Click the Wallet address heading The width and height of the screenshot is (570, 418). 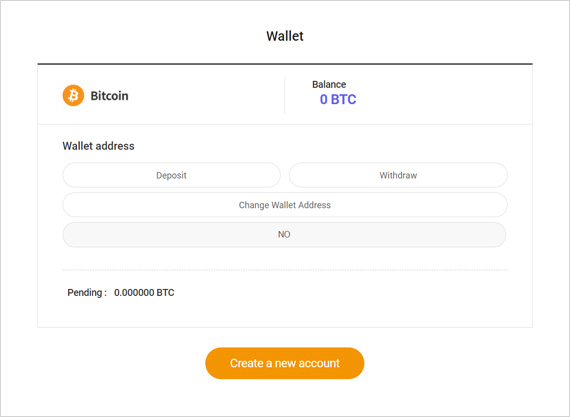click(99, 146)
